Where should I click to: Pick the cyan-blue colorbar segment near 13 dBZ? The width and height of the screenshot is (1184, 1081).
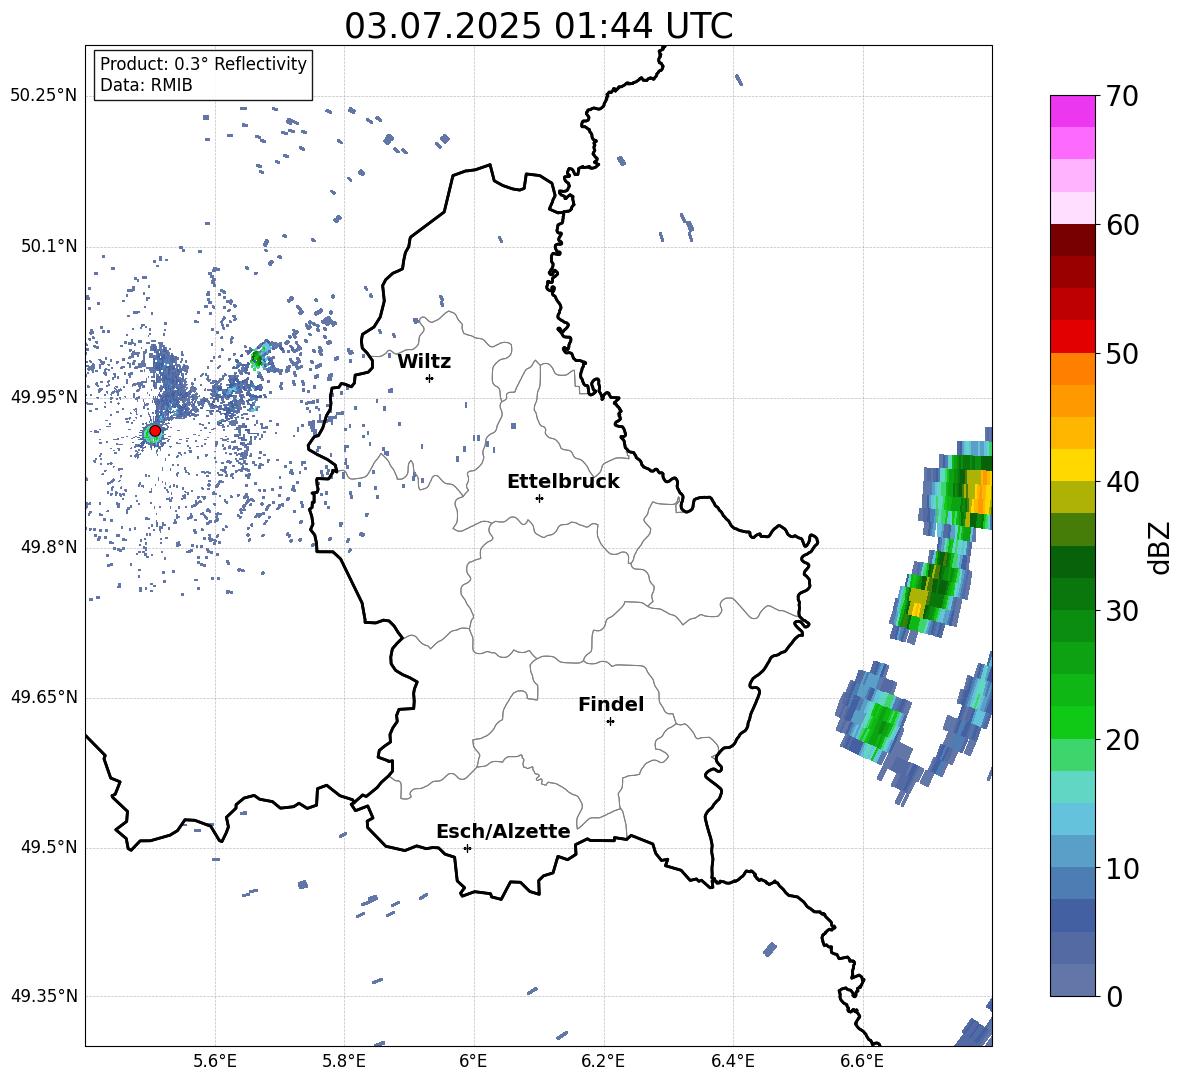point(1072,819)
